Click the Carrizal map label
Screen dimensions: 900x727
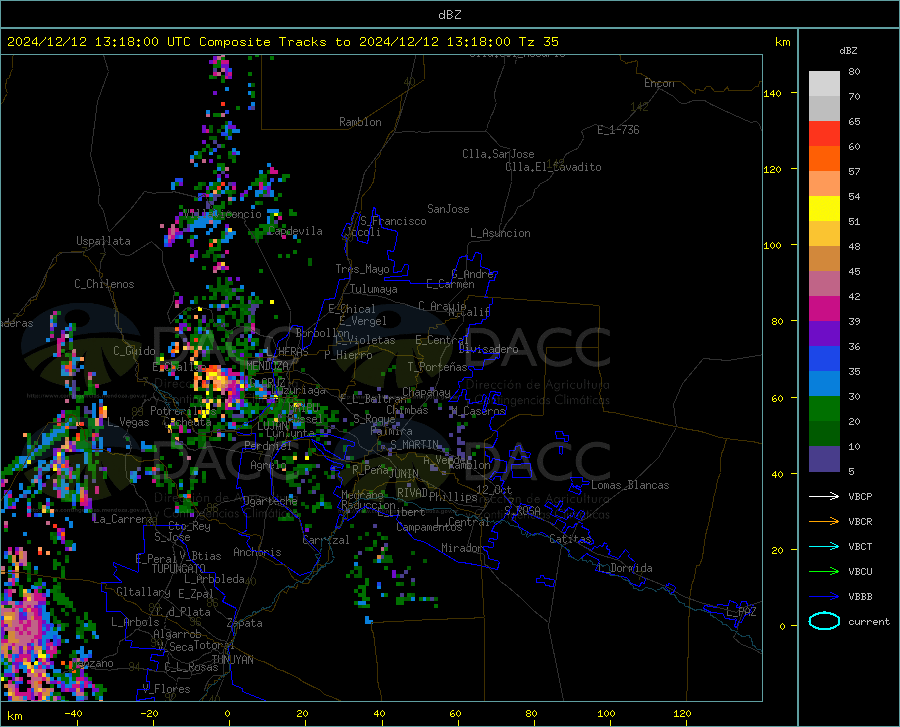click(326, 540)
